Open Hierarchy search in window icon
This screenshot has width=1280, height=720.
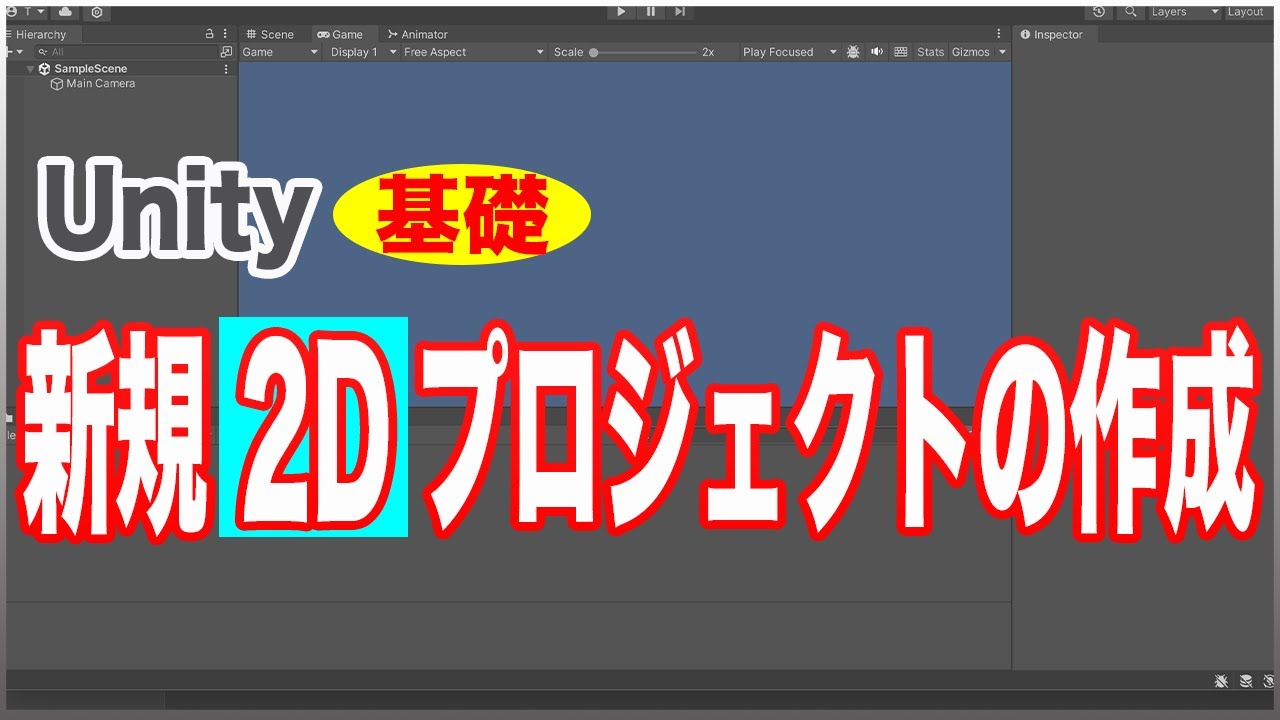click(226, 52)
